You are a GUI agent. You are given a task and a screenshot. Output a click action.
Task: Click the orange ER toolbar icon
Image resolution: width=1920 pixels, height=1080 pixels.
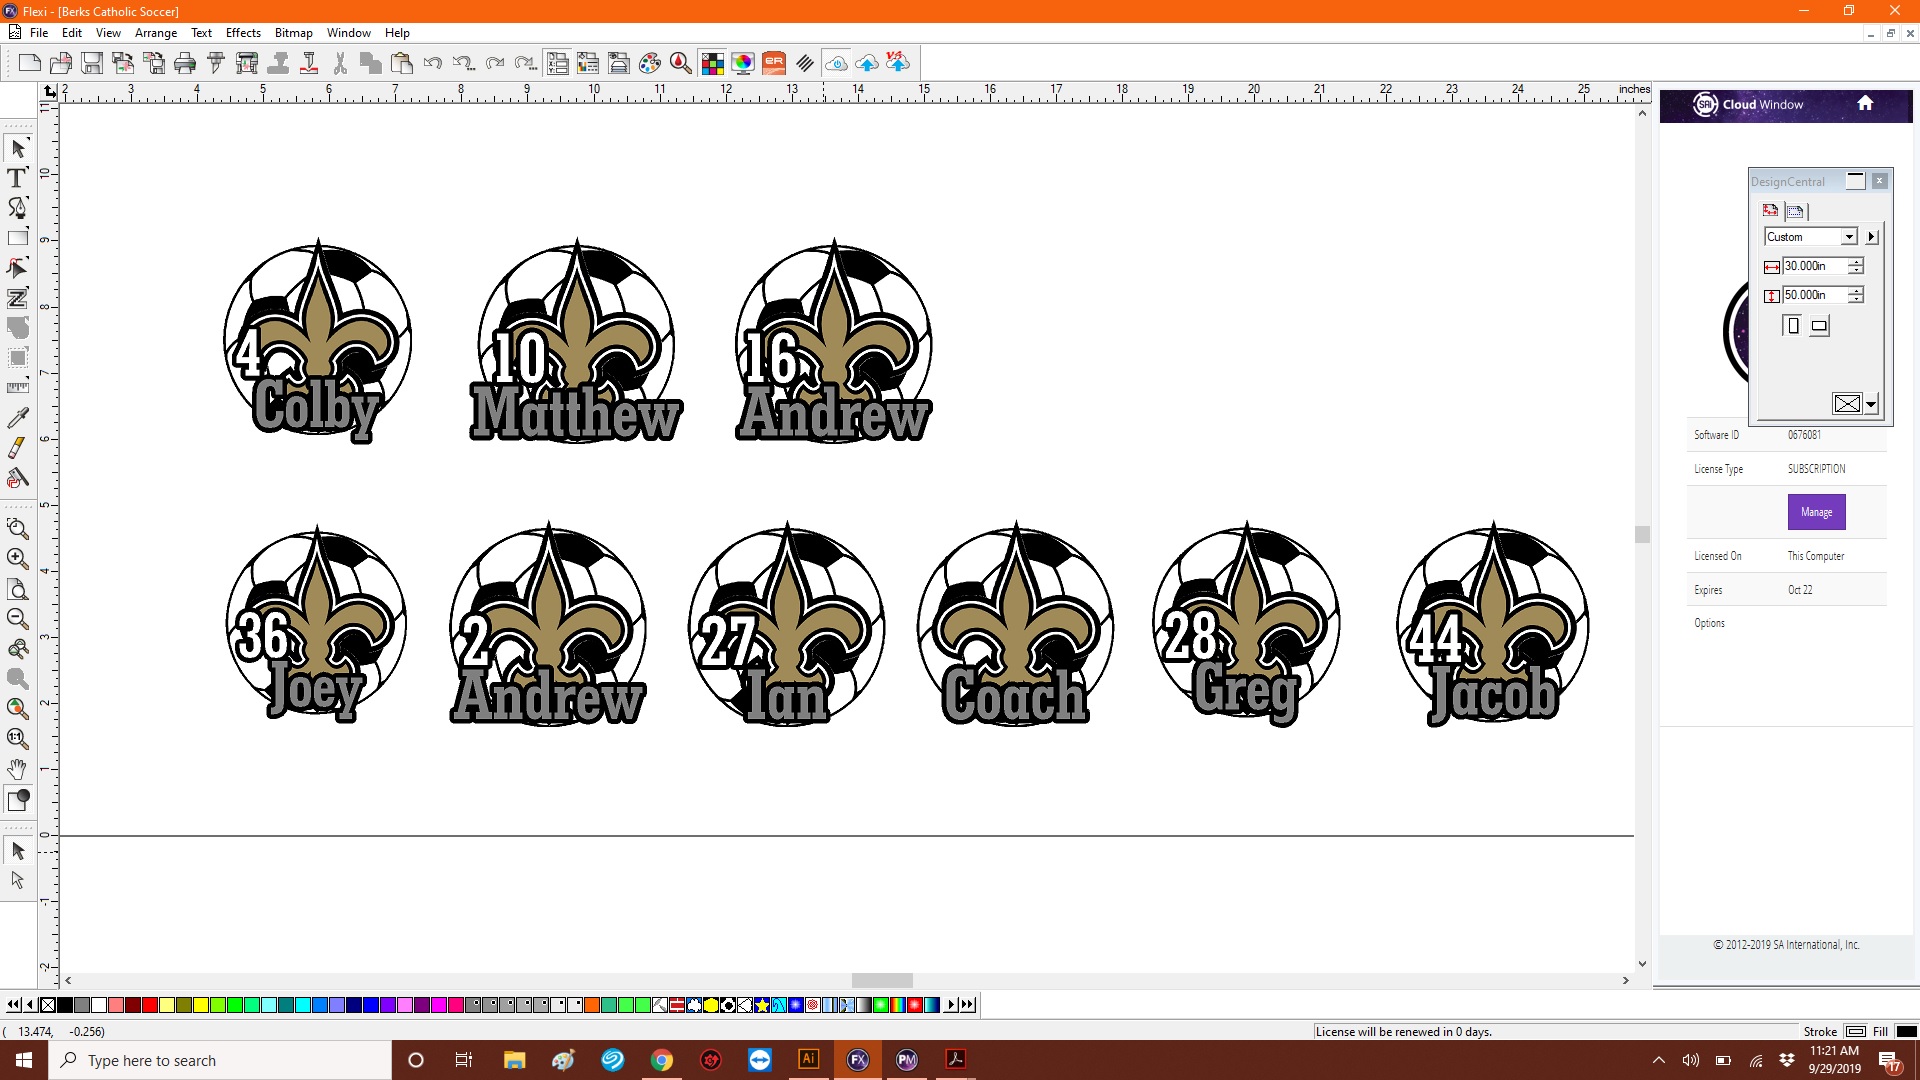[x=774, y=64]
